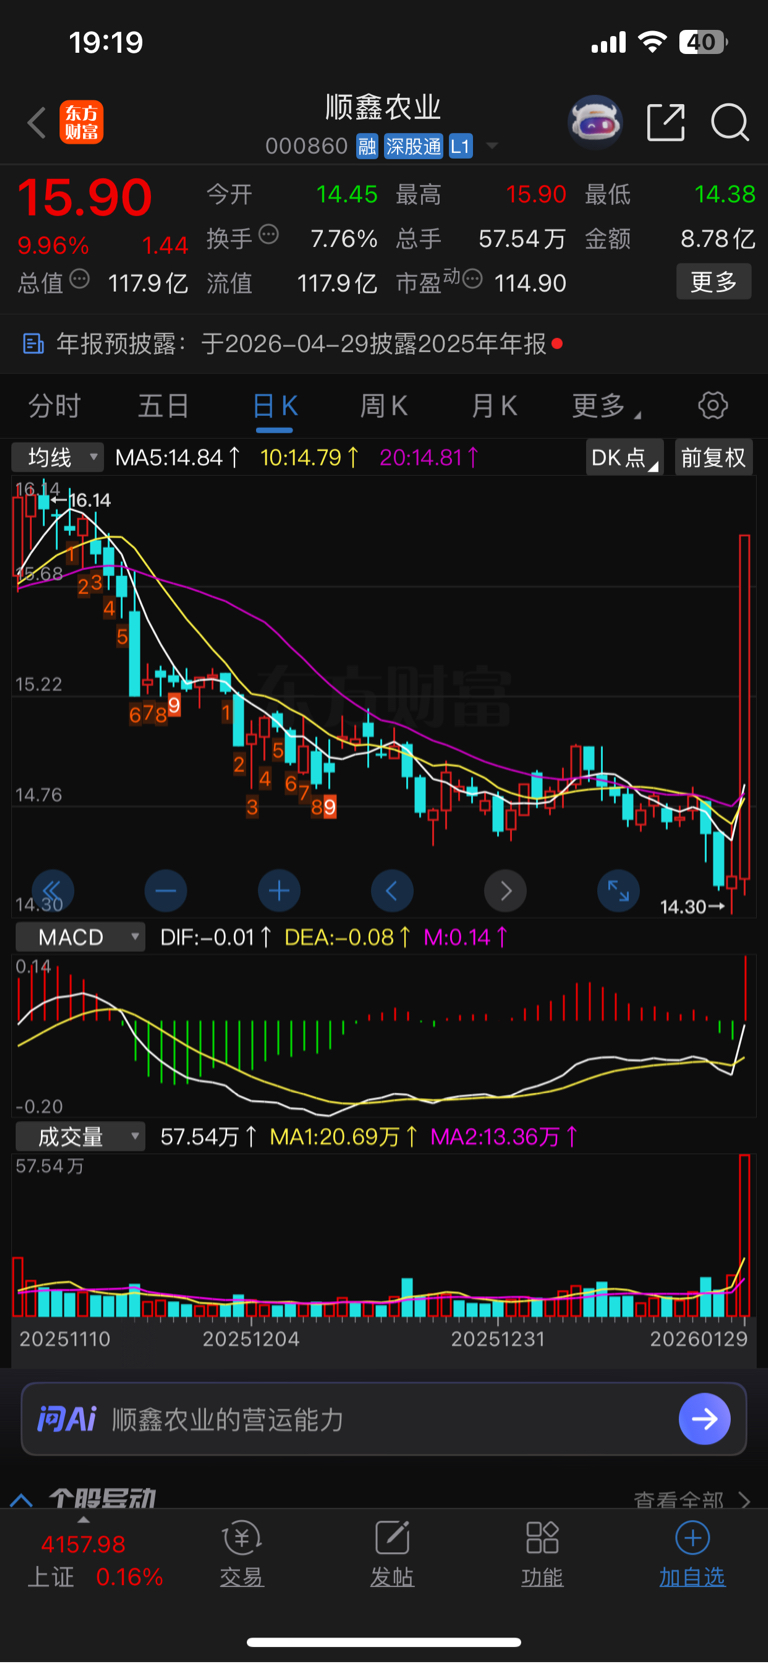
Task: Tap info icon next to 总值
Action: click(80, 279)
